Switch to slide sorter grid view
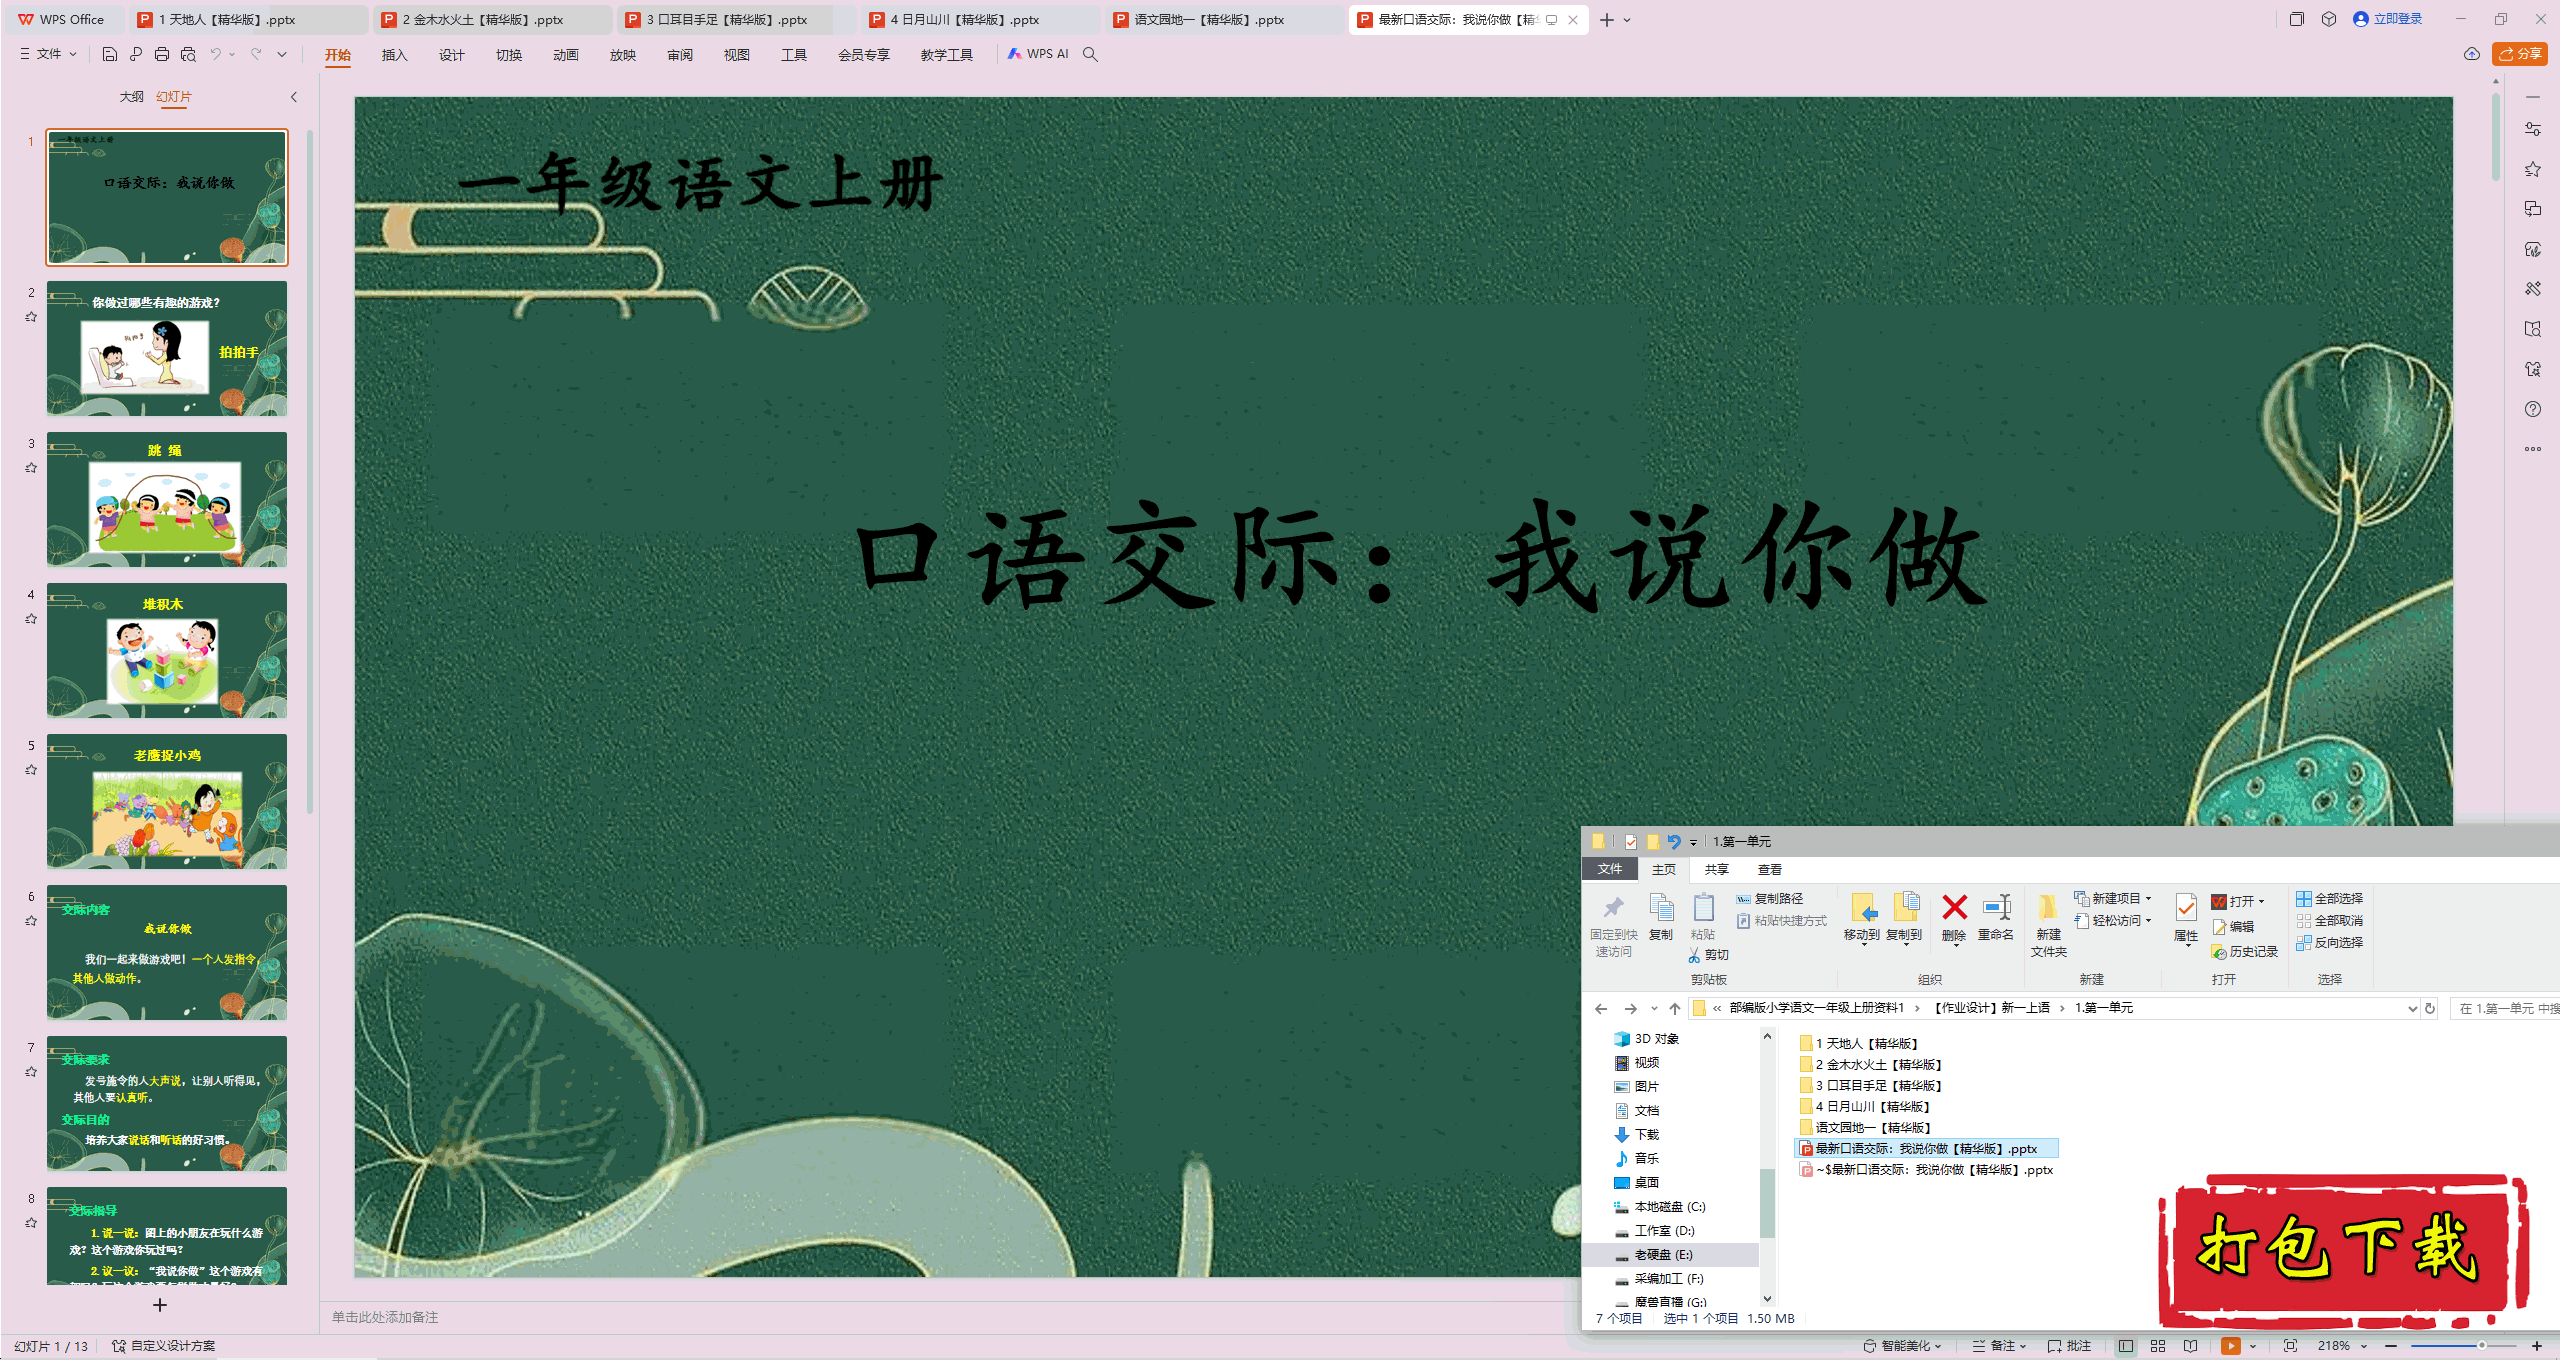Viewport: 2560px width, 1360px height. [x=2158, y=1346]
